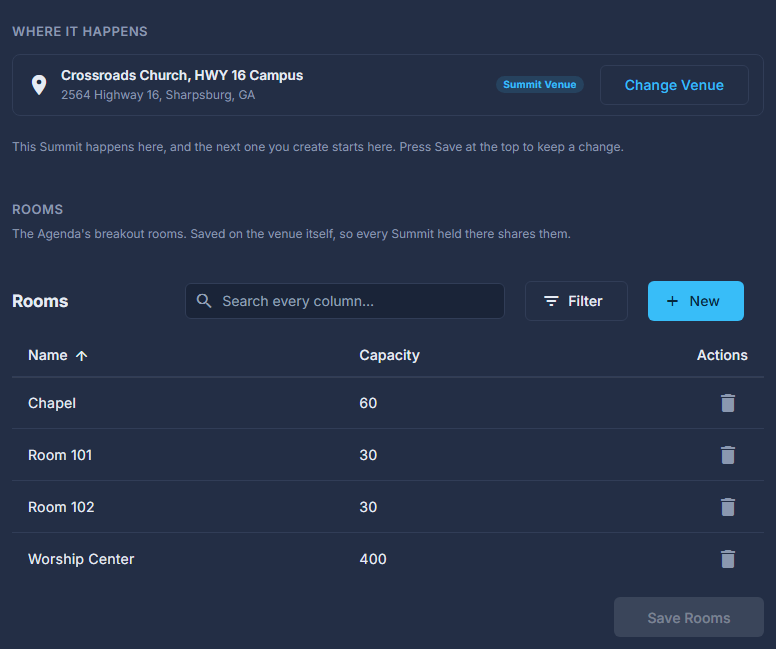Viewport: 776px width, 649px height.
Task: Delete the Chapel room with trash icon
Action: (x=728, y=403)
